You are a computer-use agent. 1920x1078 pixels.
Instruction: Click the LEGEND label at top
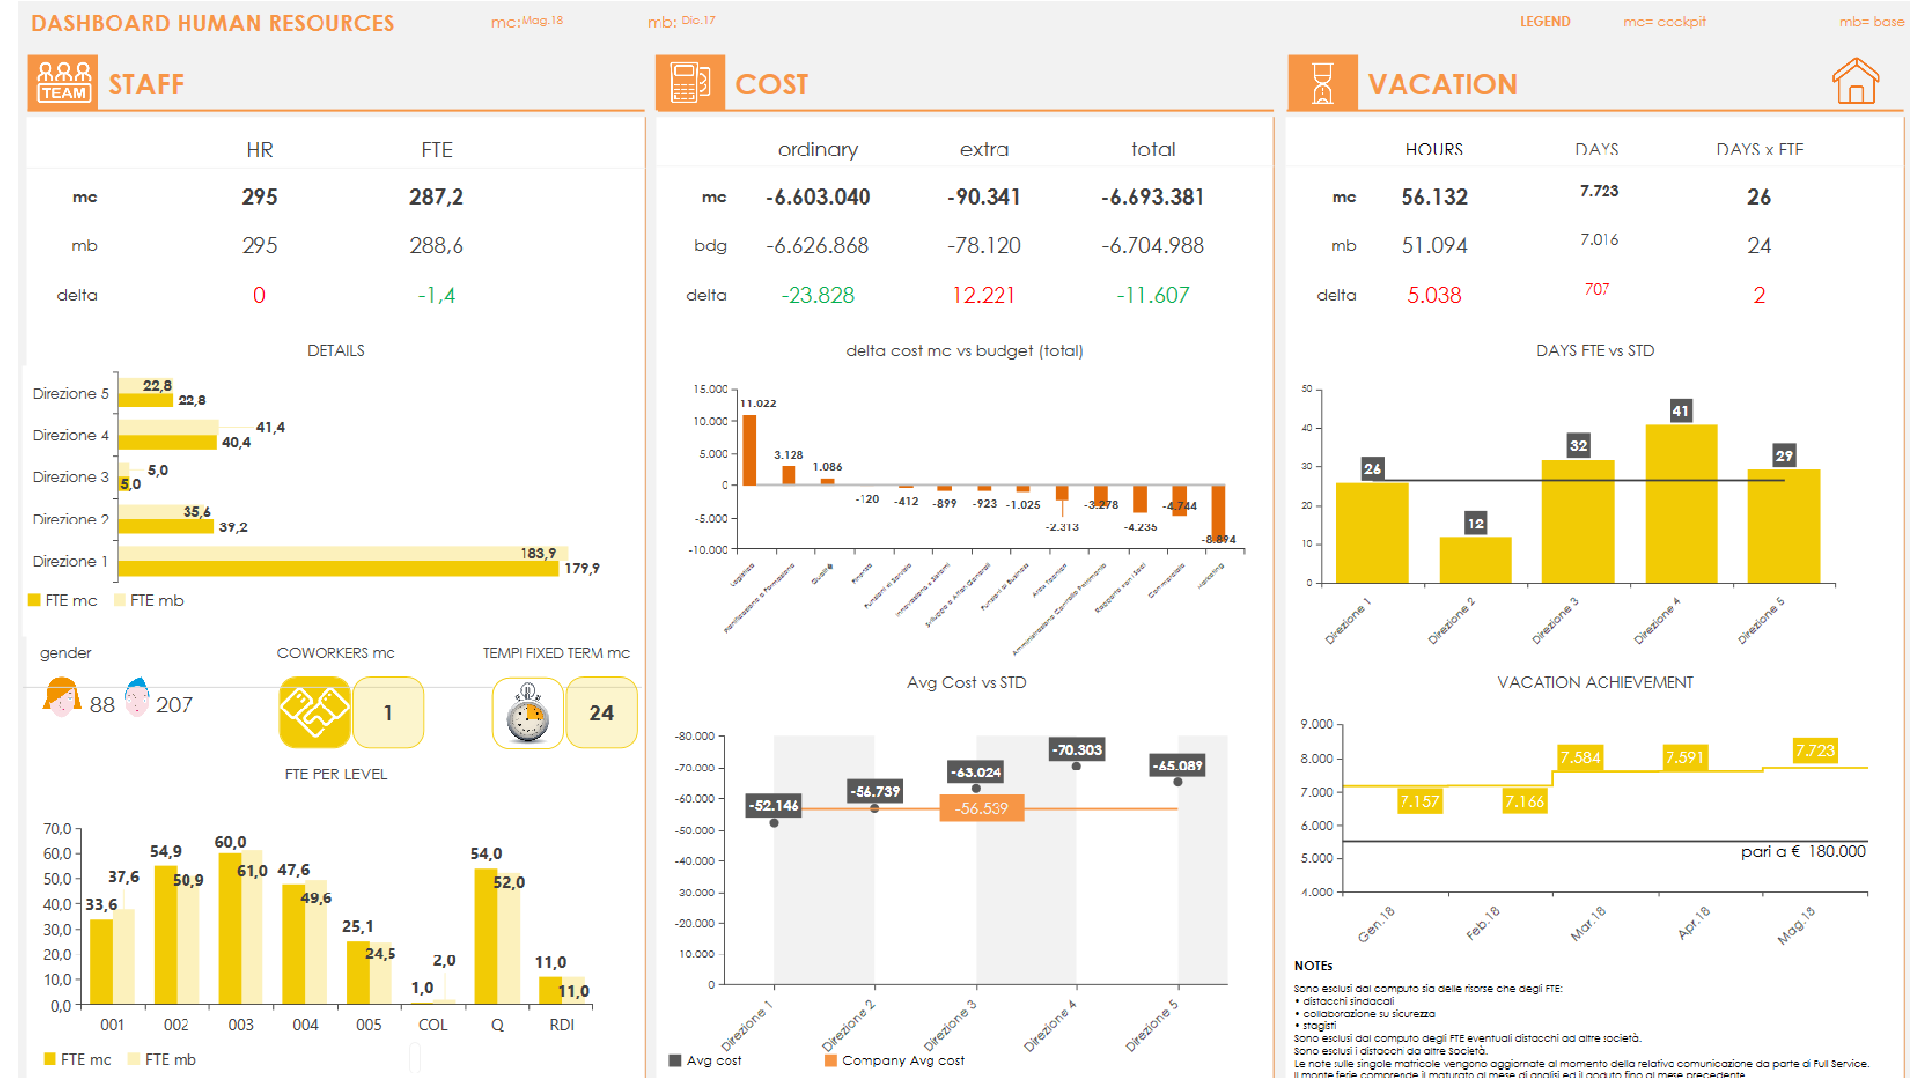(x=1545, y=21)
